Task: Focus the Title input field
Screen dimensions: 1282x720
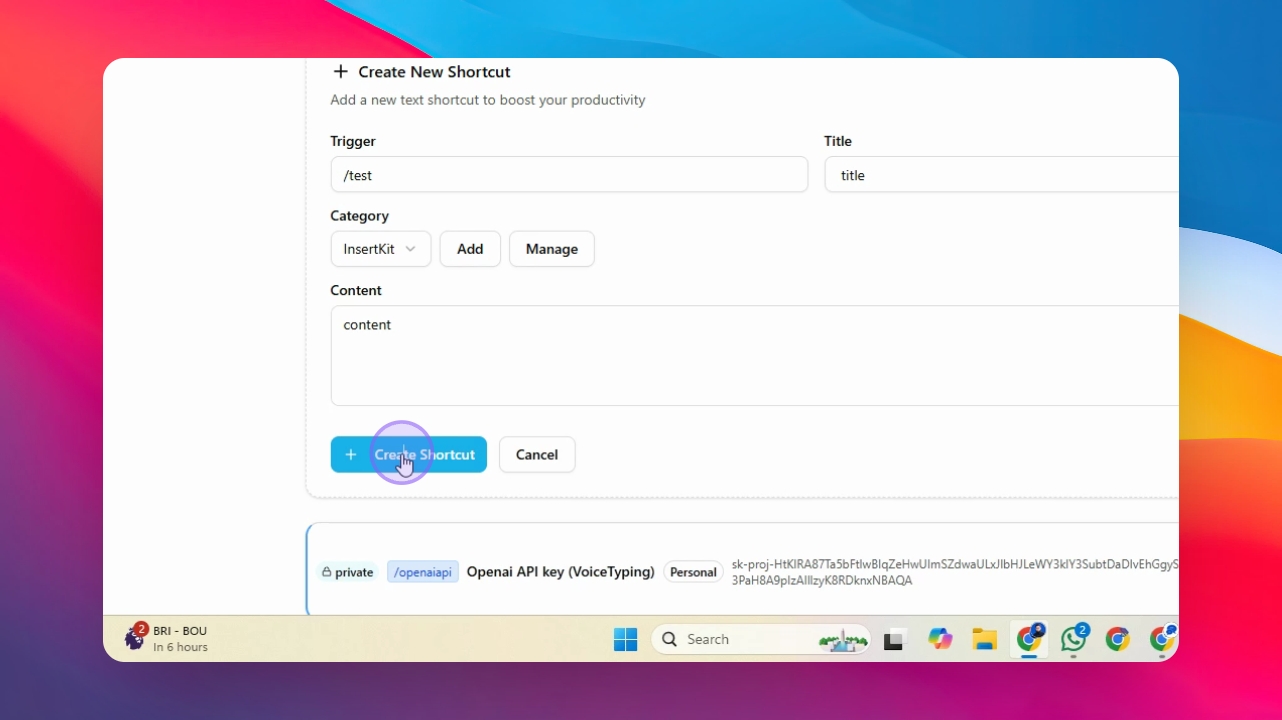Action: click(1001, 175)
